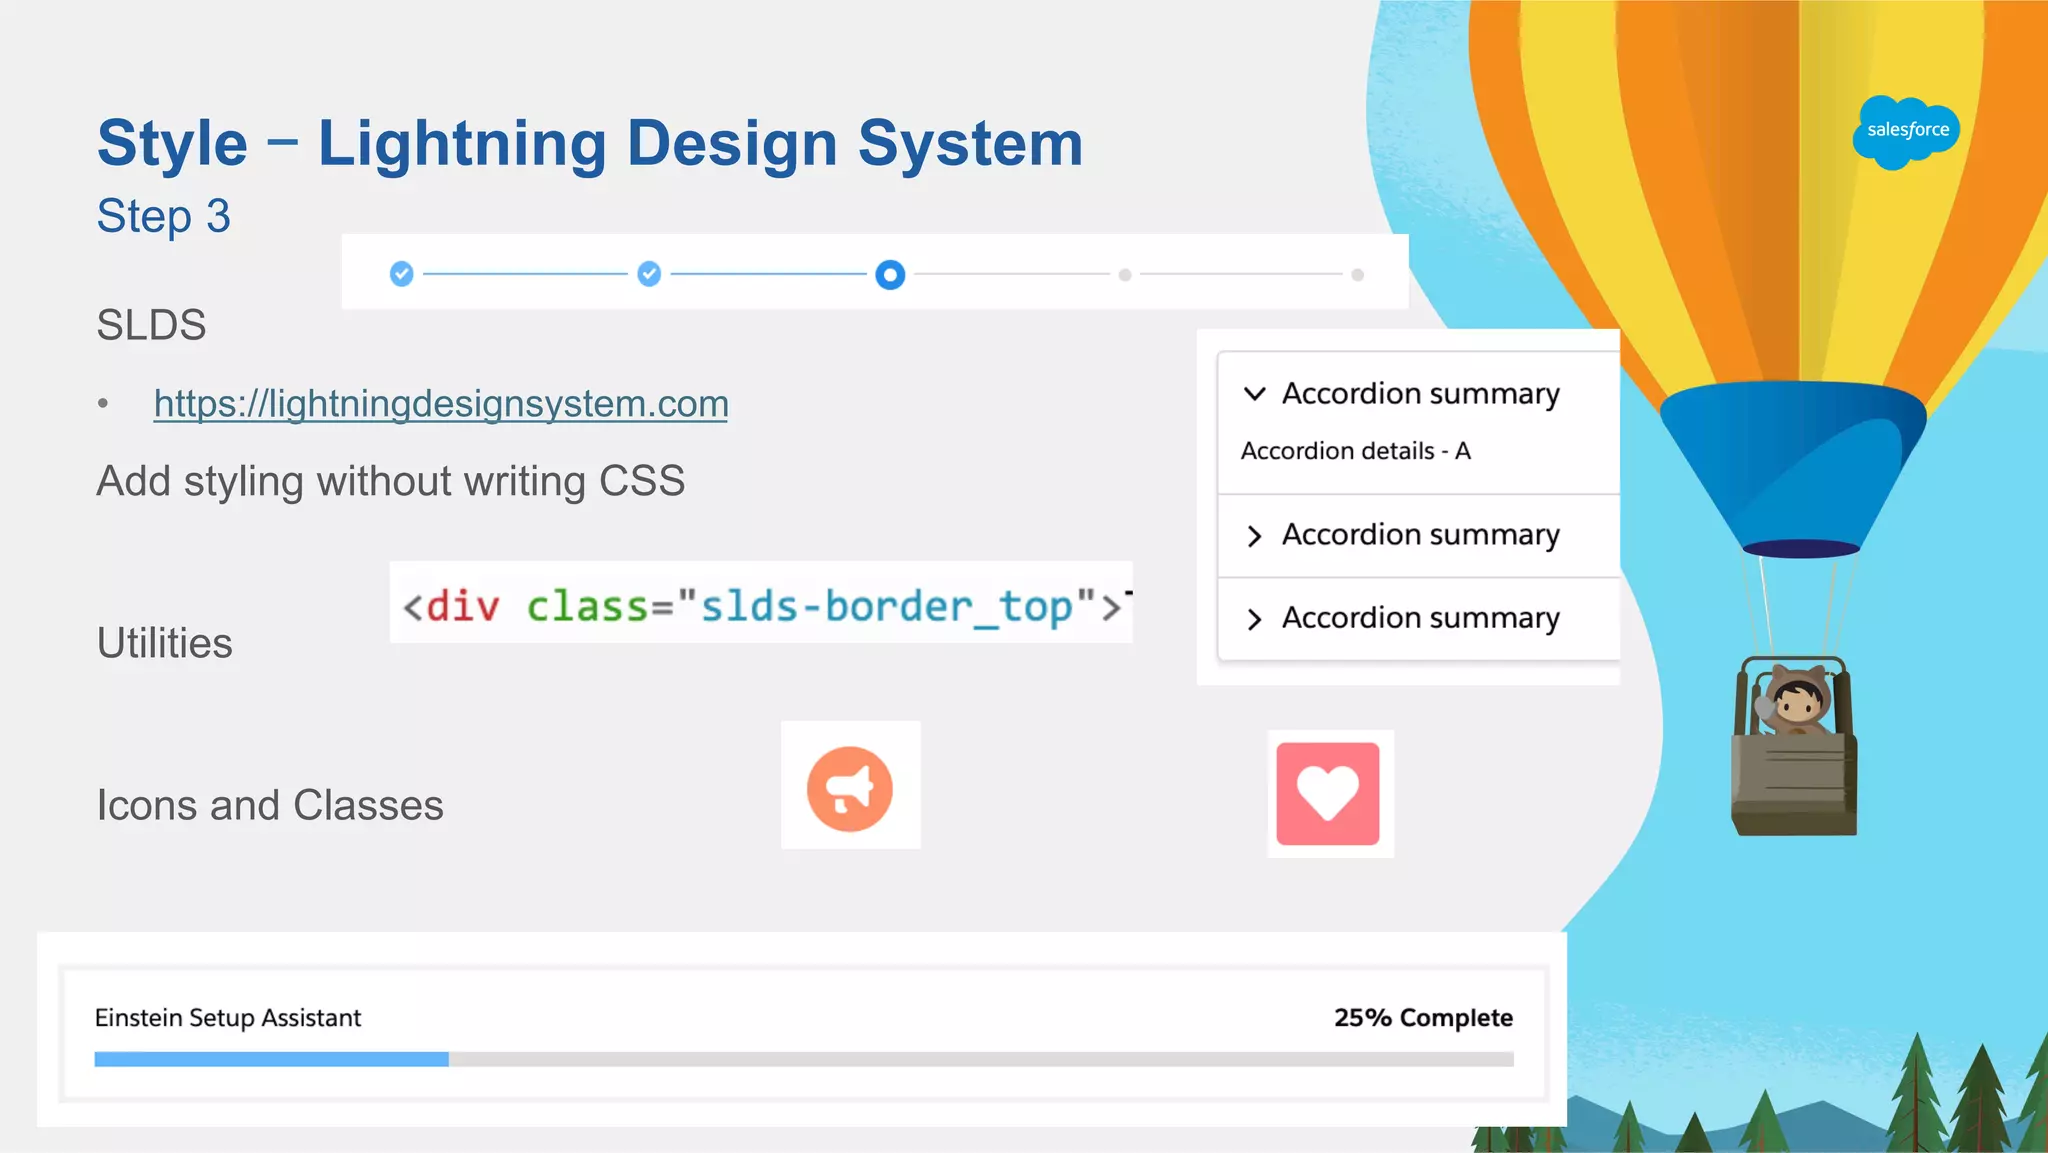Click the pink heart icon
The height and width of the screenshot is (1153, 2048).
pos(1328,794)
